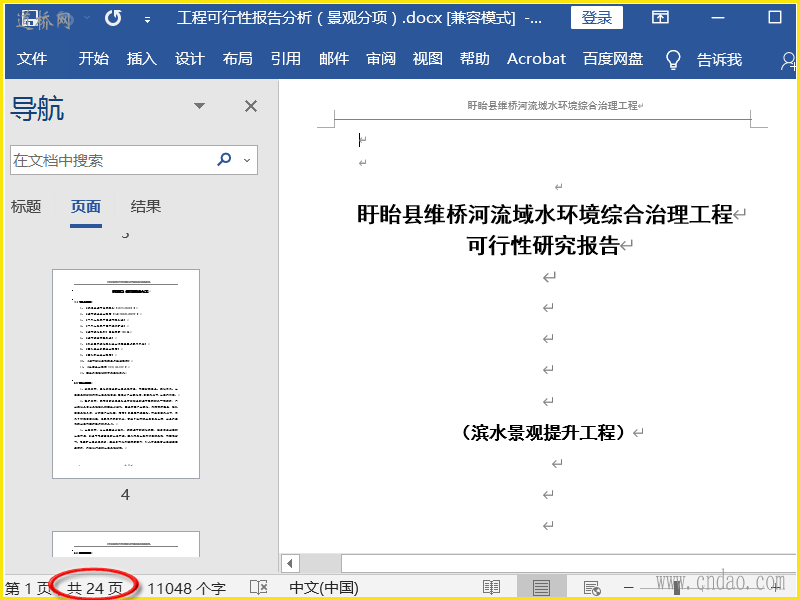Click the page header text at top
The height and width of the screenshot is (600, 800).
click(553, 106)
